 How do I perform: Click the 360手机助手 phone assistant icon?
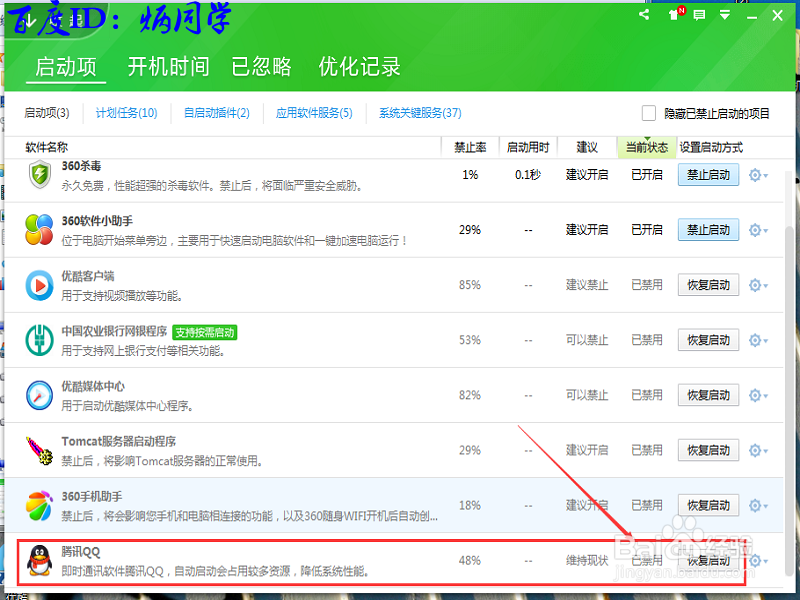(x=38, y=504)
